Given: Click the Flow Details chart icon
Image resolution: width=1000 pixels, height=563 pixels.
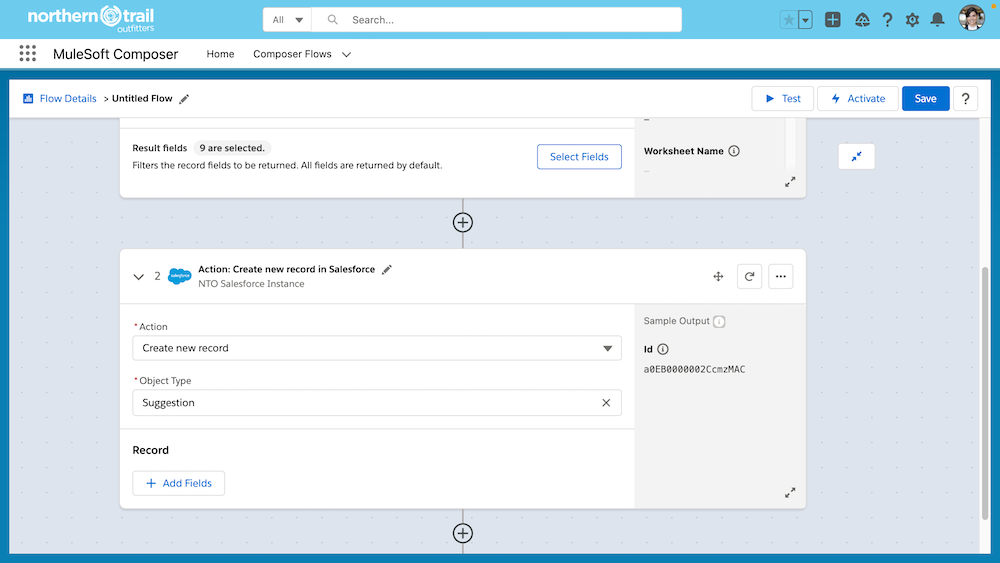Looking at the screenshot, I should coord(28,98).
